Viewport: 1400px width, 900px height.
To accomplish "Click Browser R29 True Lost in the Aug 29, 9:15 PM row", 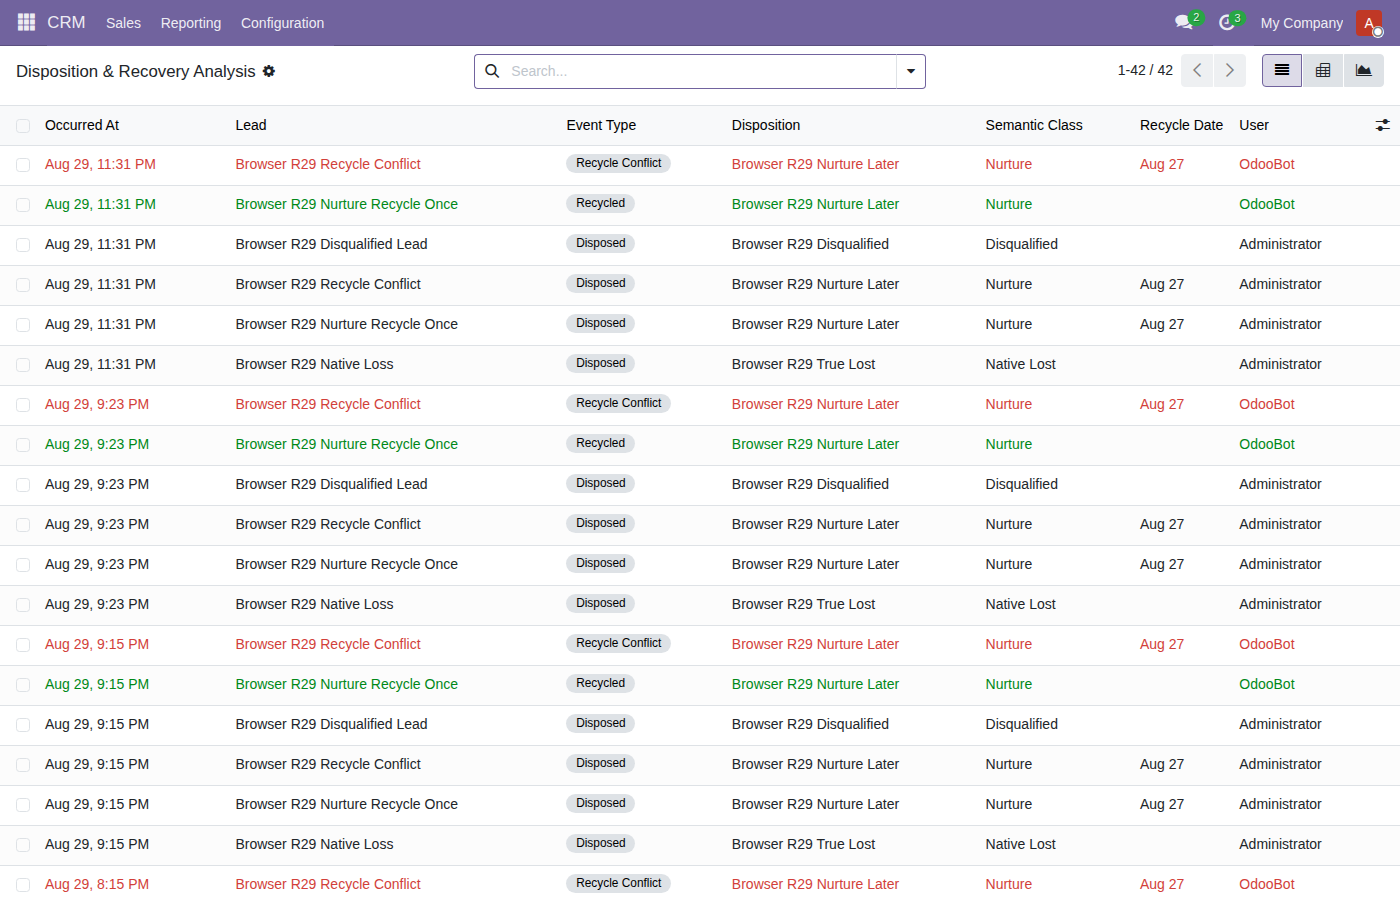I will click(x=803, y=844).
